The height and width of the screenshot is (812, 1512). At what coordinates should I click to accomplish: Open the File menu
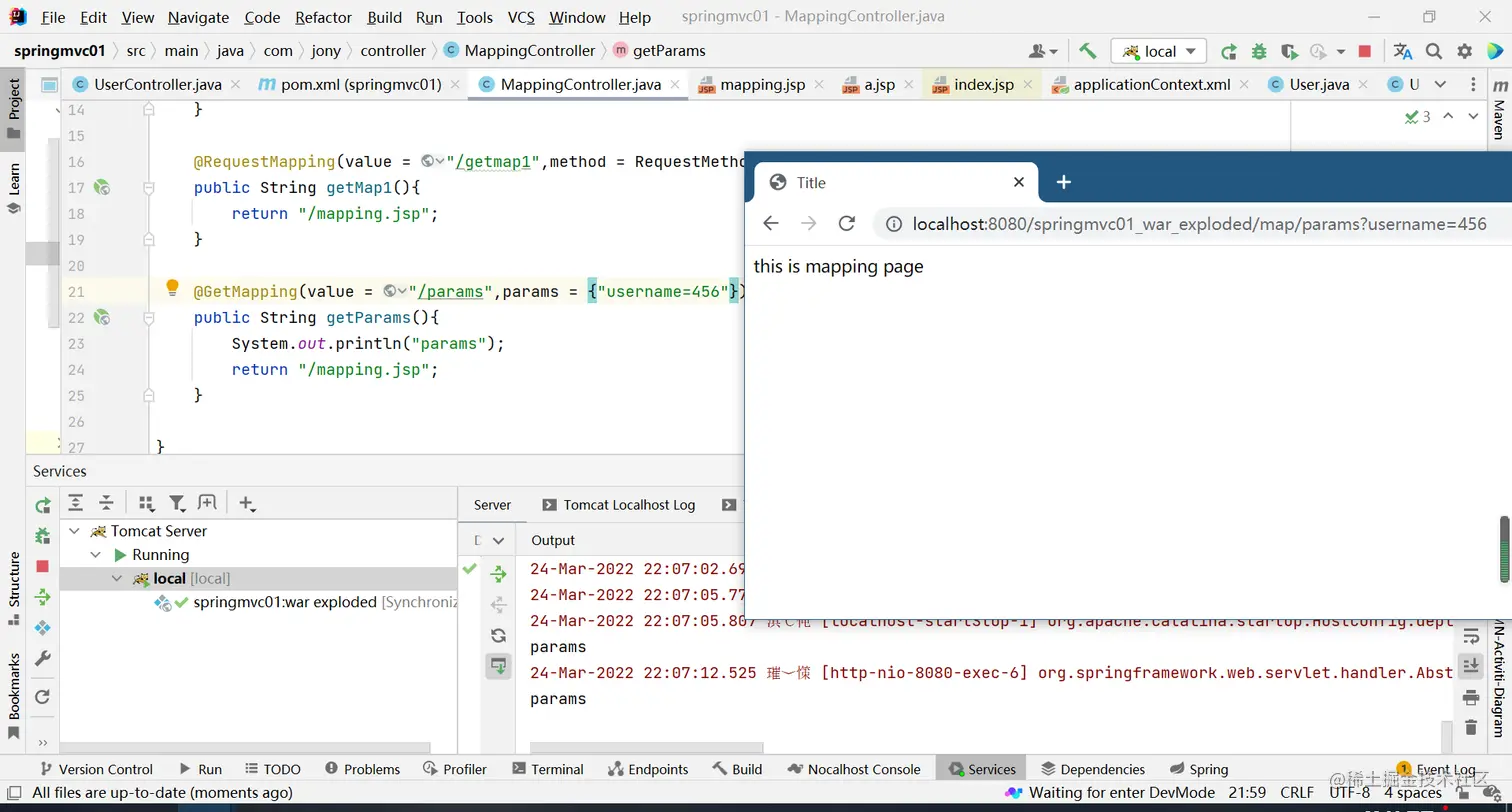[x=53, y=17]
